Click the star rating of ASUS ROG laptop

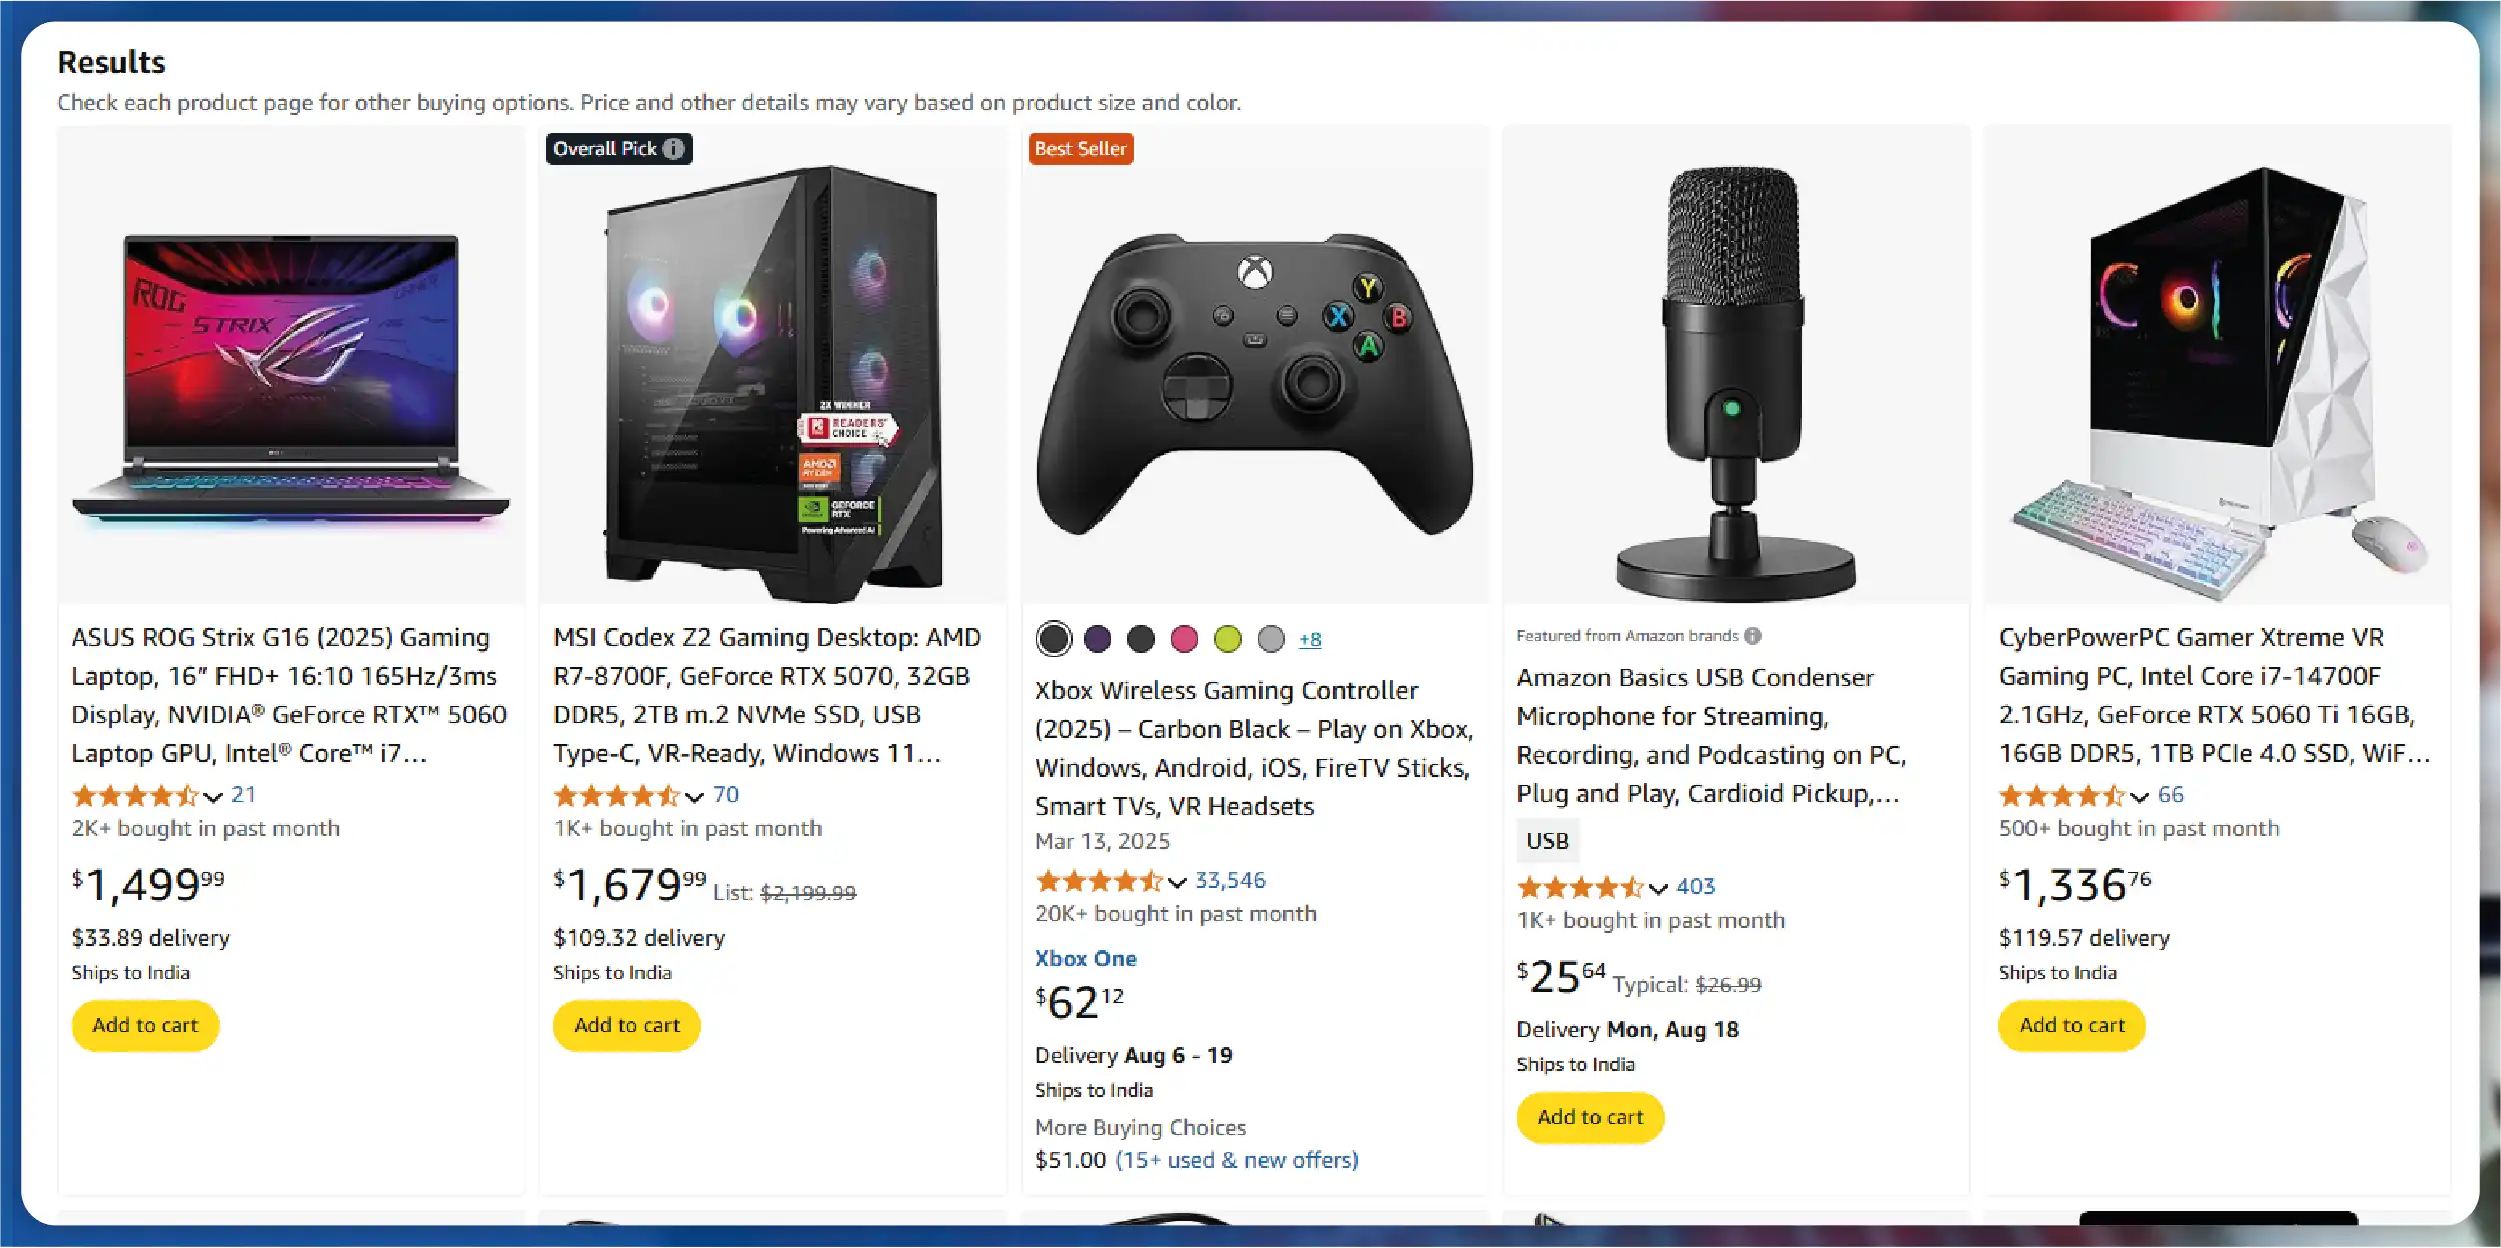135,796
